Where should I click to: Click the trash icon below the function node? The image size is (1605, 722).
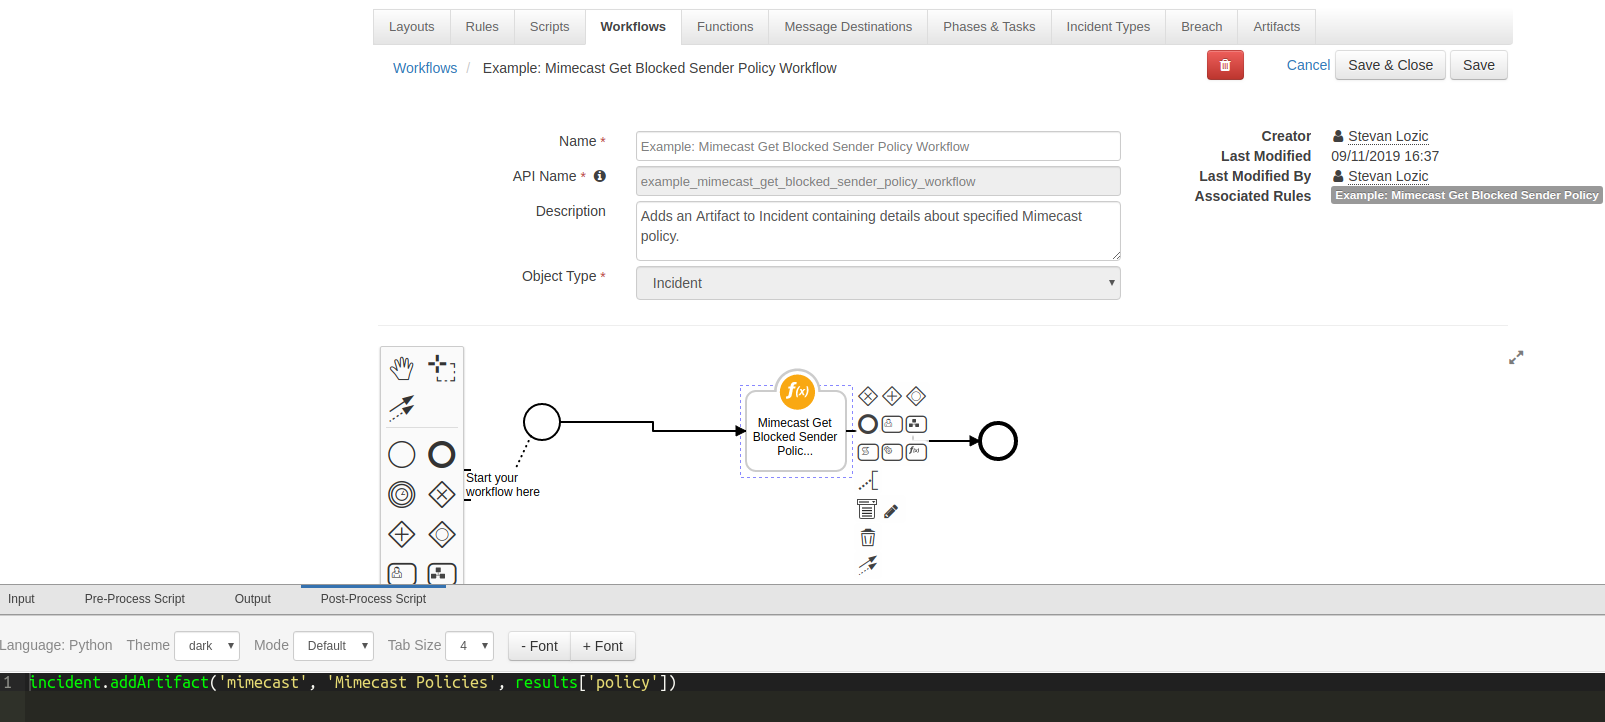point(868,538)
